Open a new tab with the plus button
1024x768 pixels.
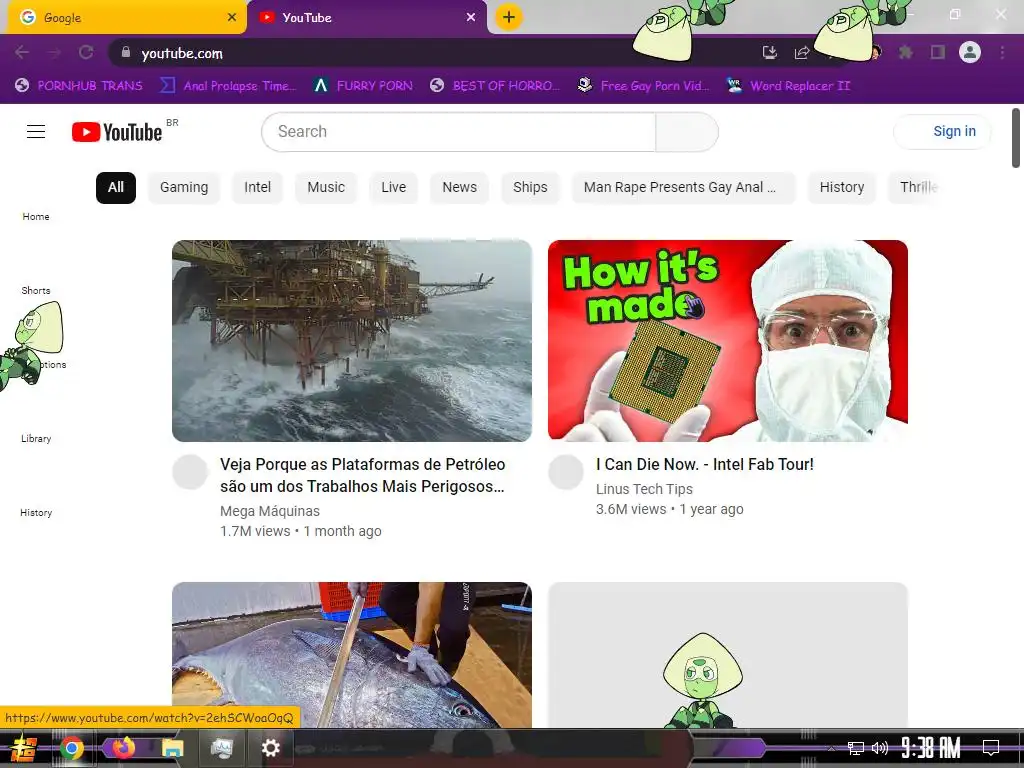(x=509, y=17)
